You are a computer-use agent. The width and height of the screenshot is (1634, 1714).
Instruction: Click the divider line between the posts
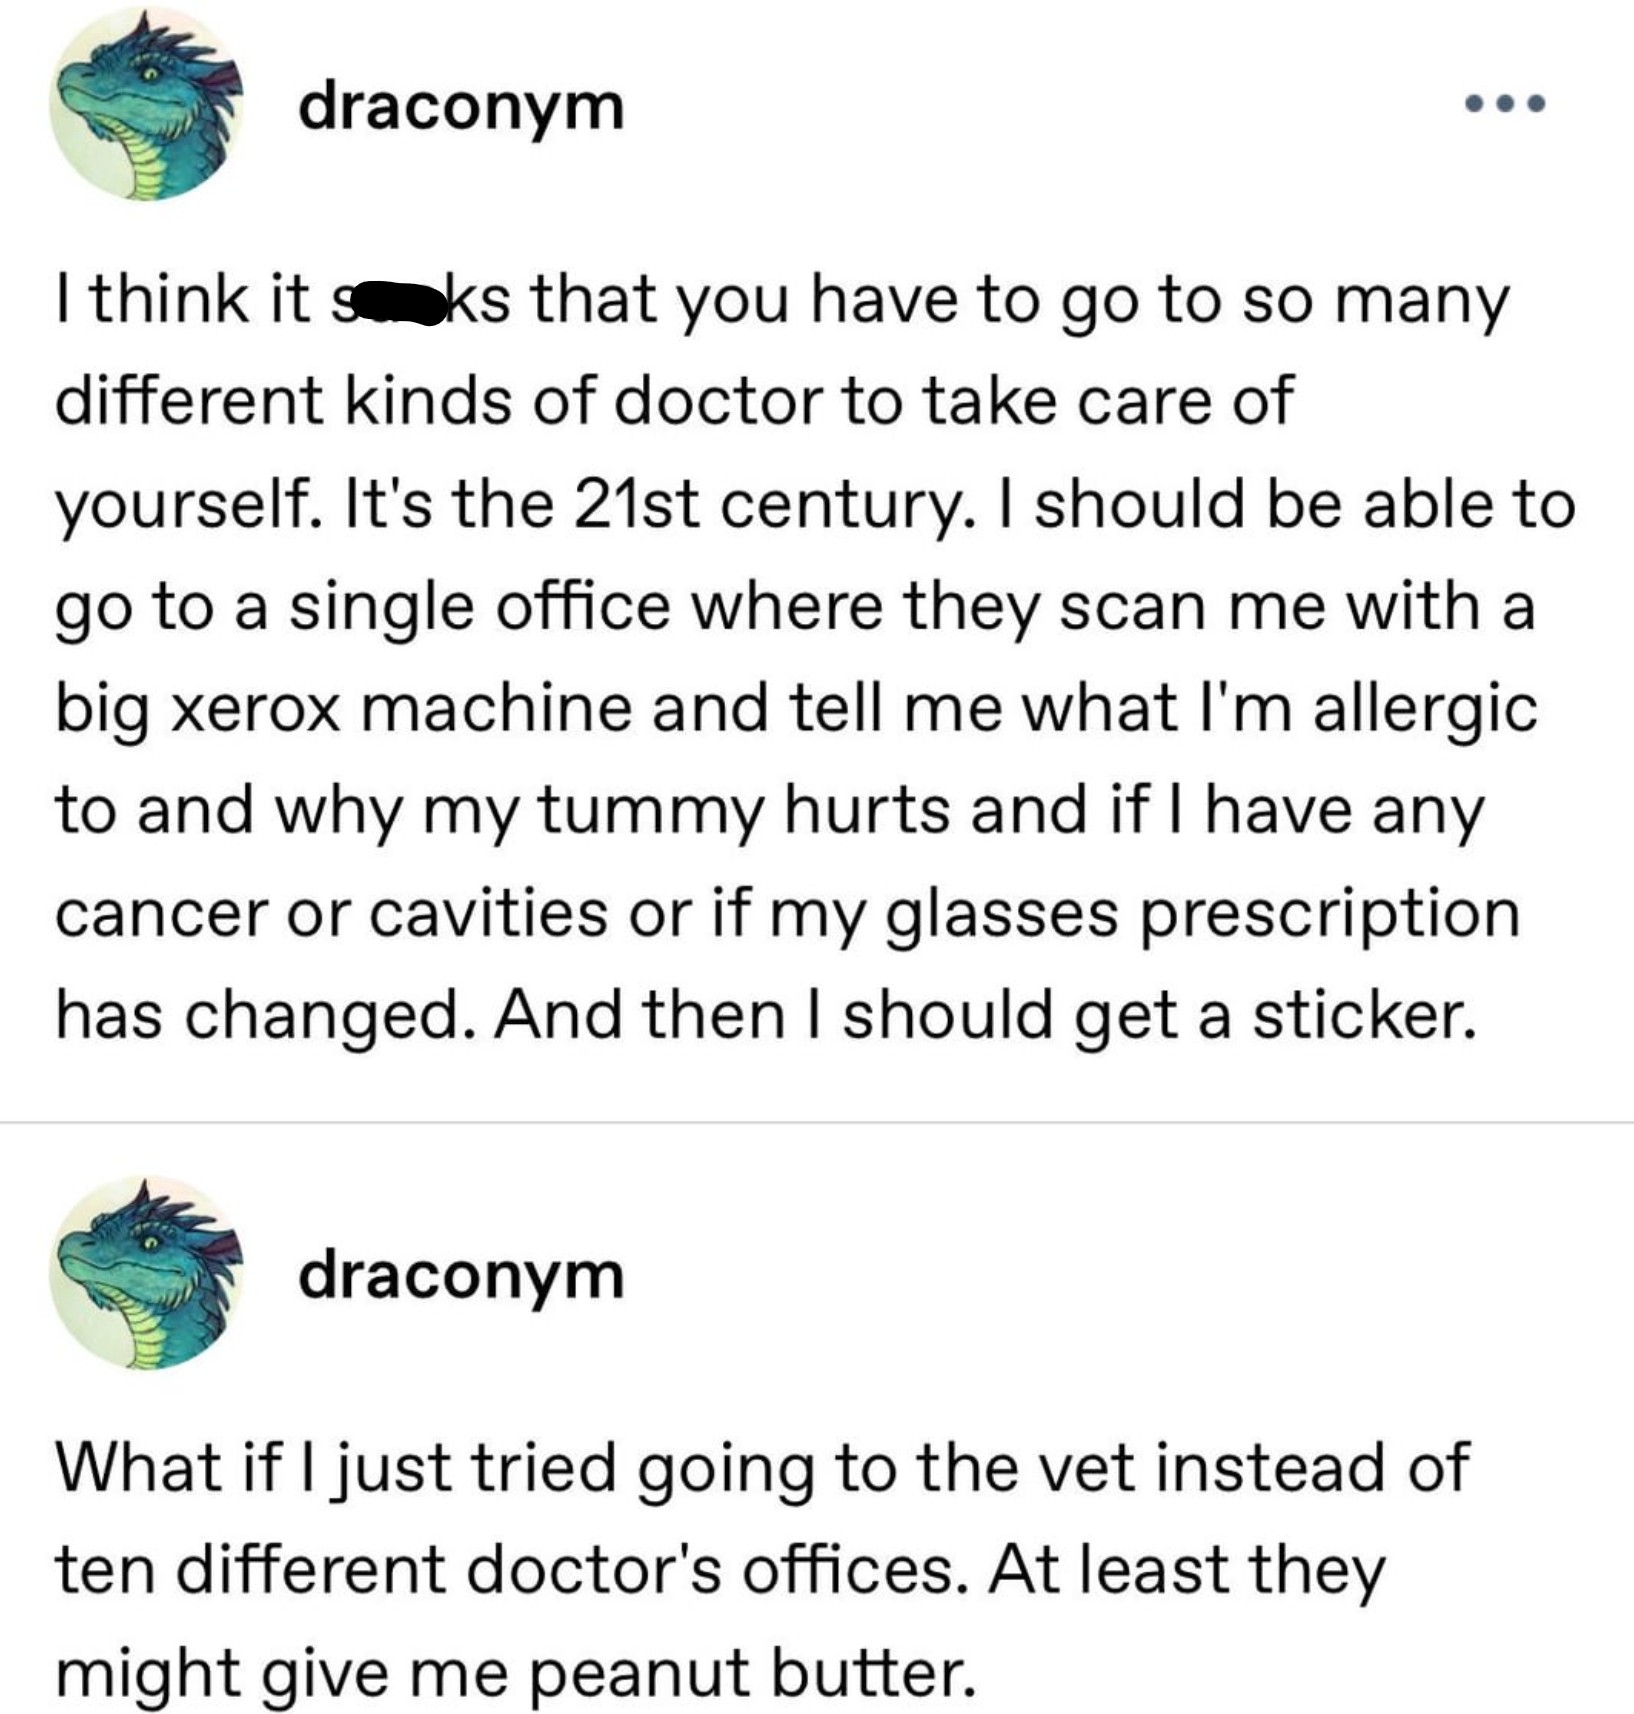[x=817, y=1122]
